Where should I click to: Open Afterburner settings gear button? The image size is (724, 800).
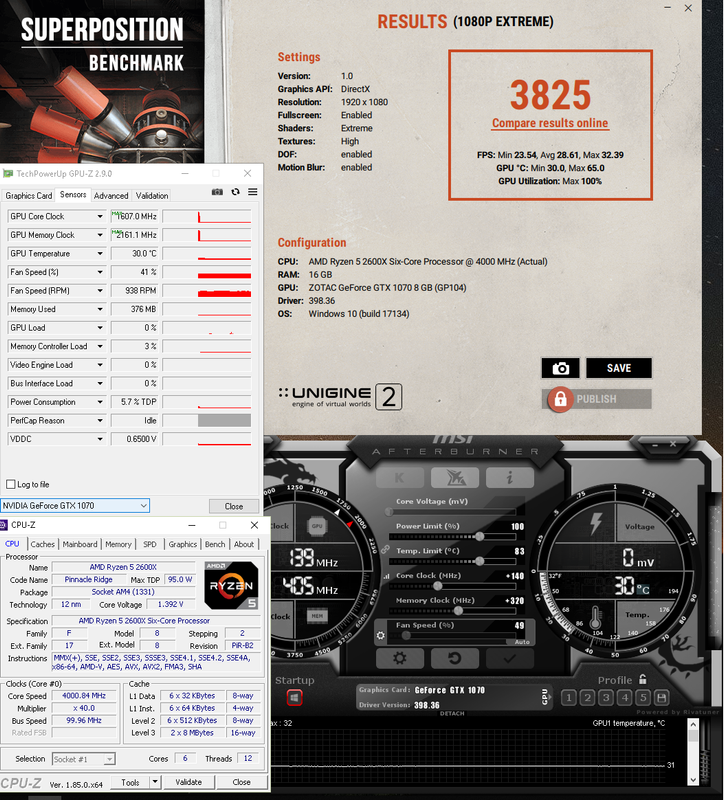pyautogui.click(x=400, y=658)
